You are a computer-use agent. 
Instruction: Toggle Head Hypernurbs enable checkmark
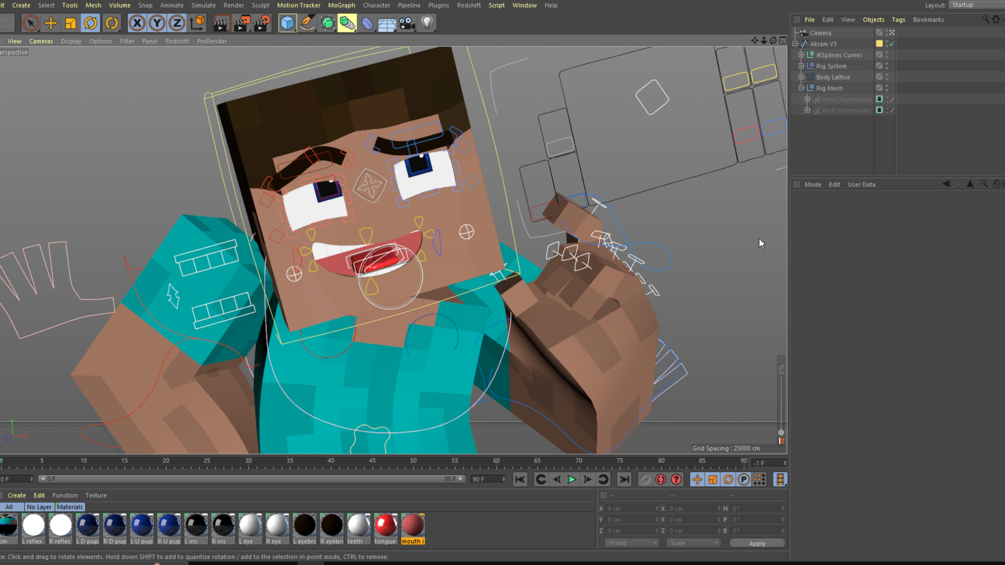[x=892, y=99]
